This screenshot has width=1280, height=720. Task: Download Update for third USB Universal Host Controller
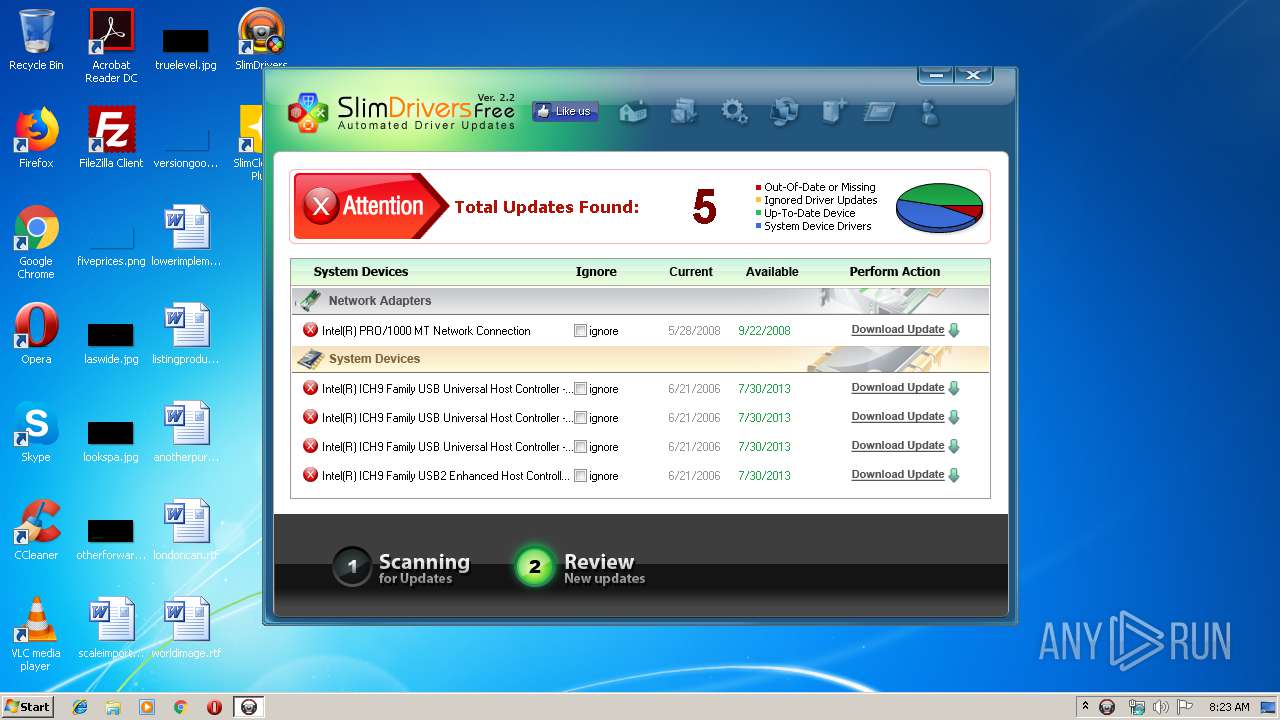coord(905,446)
